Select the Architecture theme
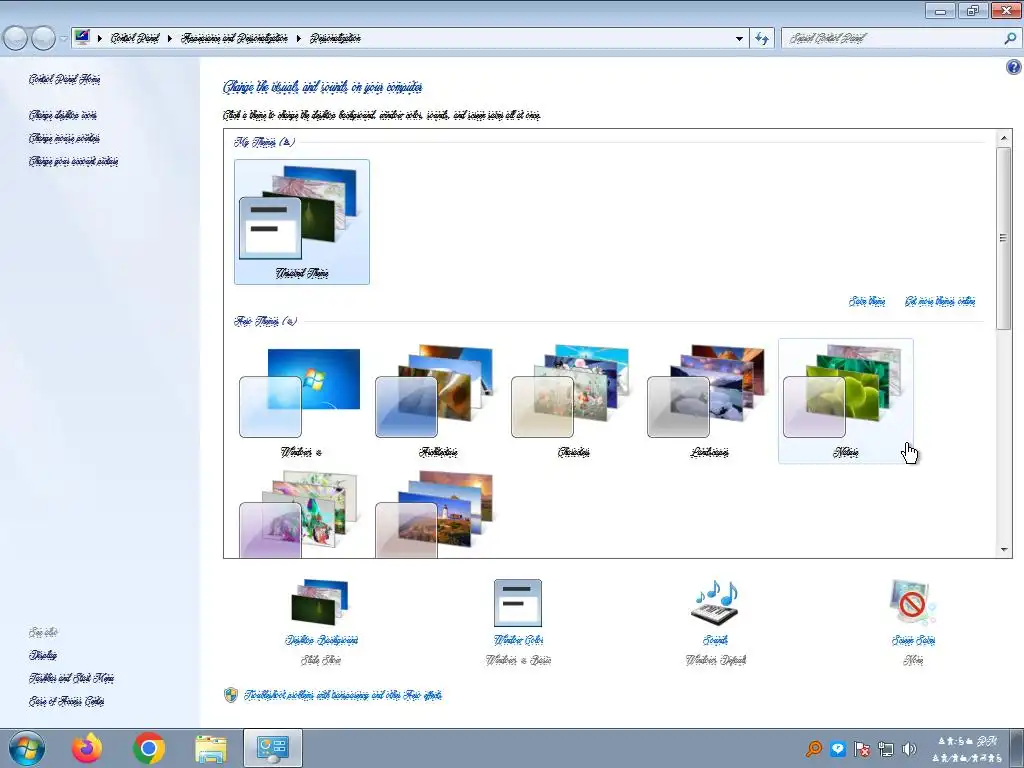 437,402
